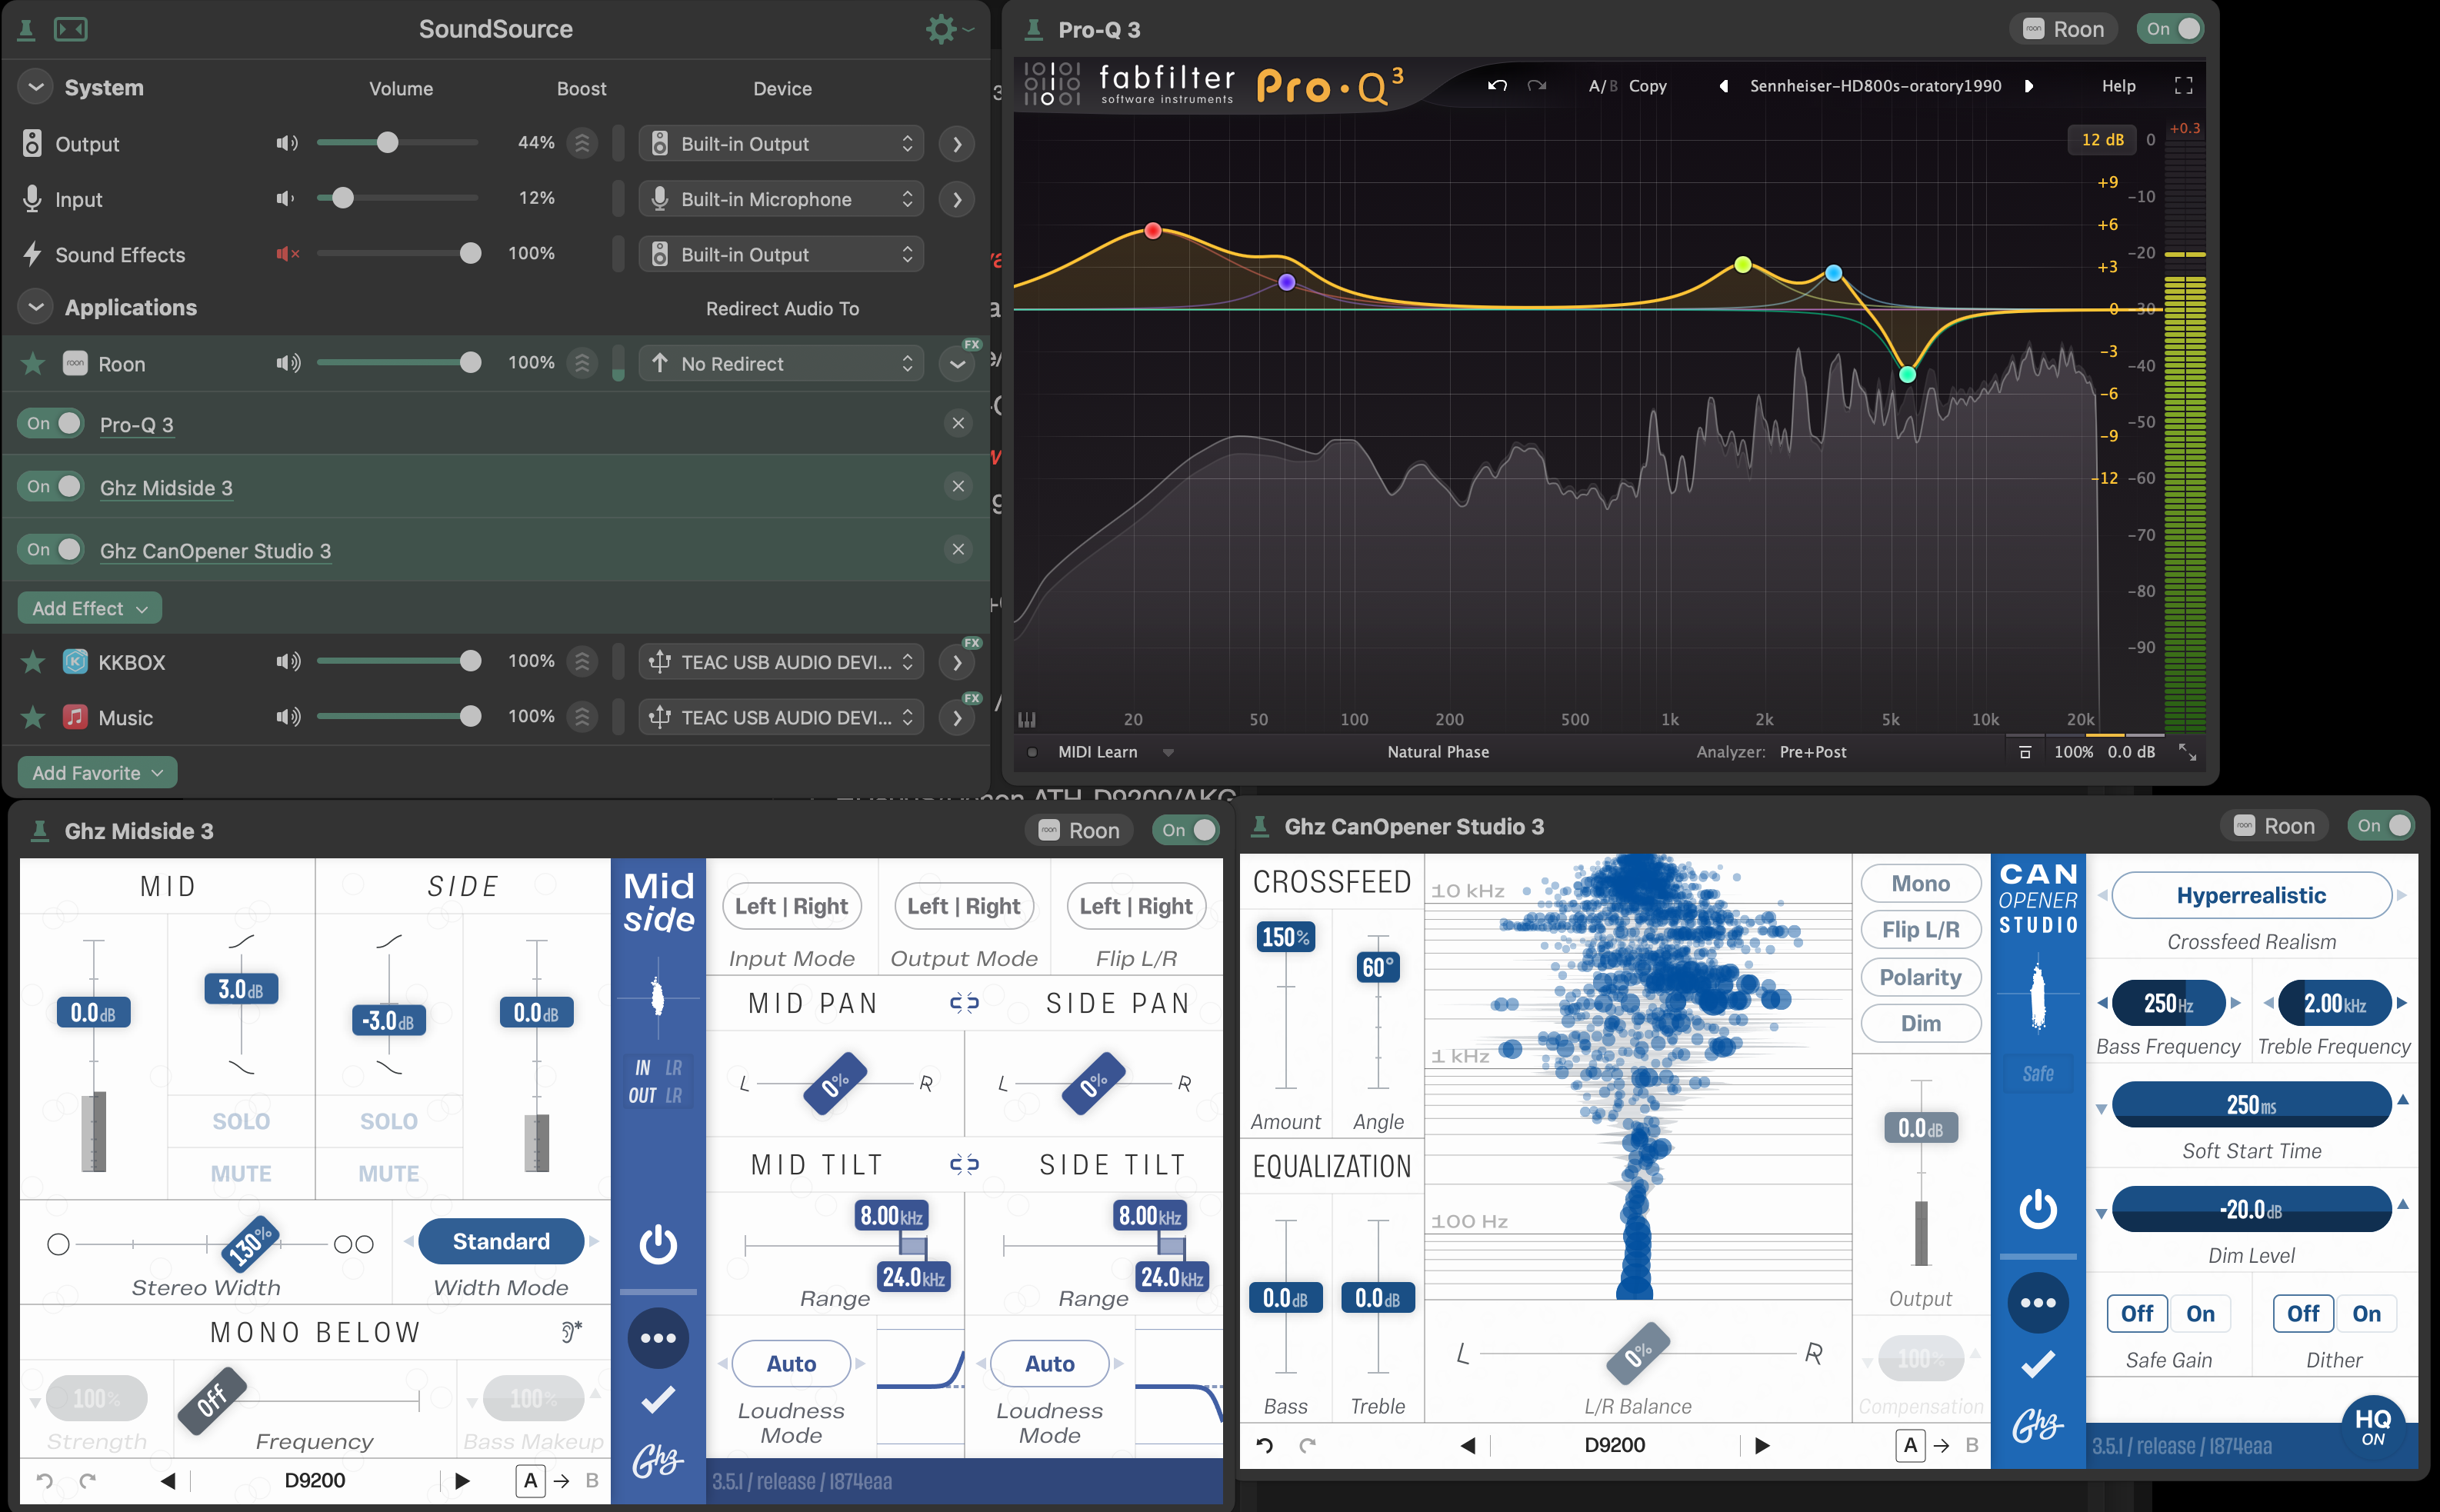Toggle the HQ ON button
Image resolution: width=2440 pixels, height=1512 pixels.
coord(2372,1425)
